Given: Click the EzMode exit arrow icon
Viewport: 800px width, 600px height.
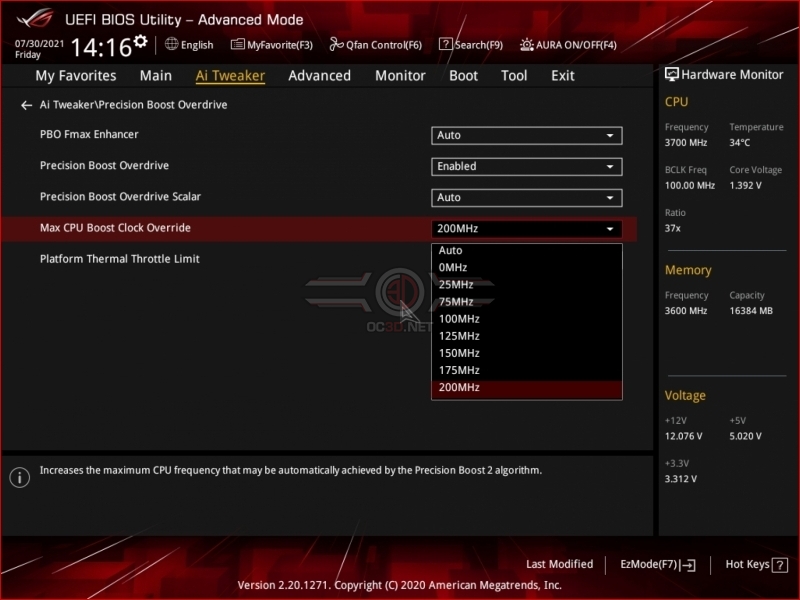Looking at the screenshot, I should pos(689,565).
